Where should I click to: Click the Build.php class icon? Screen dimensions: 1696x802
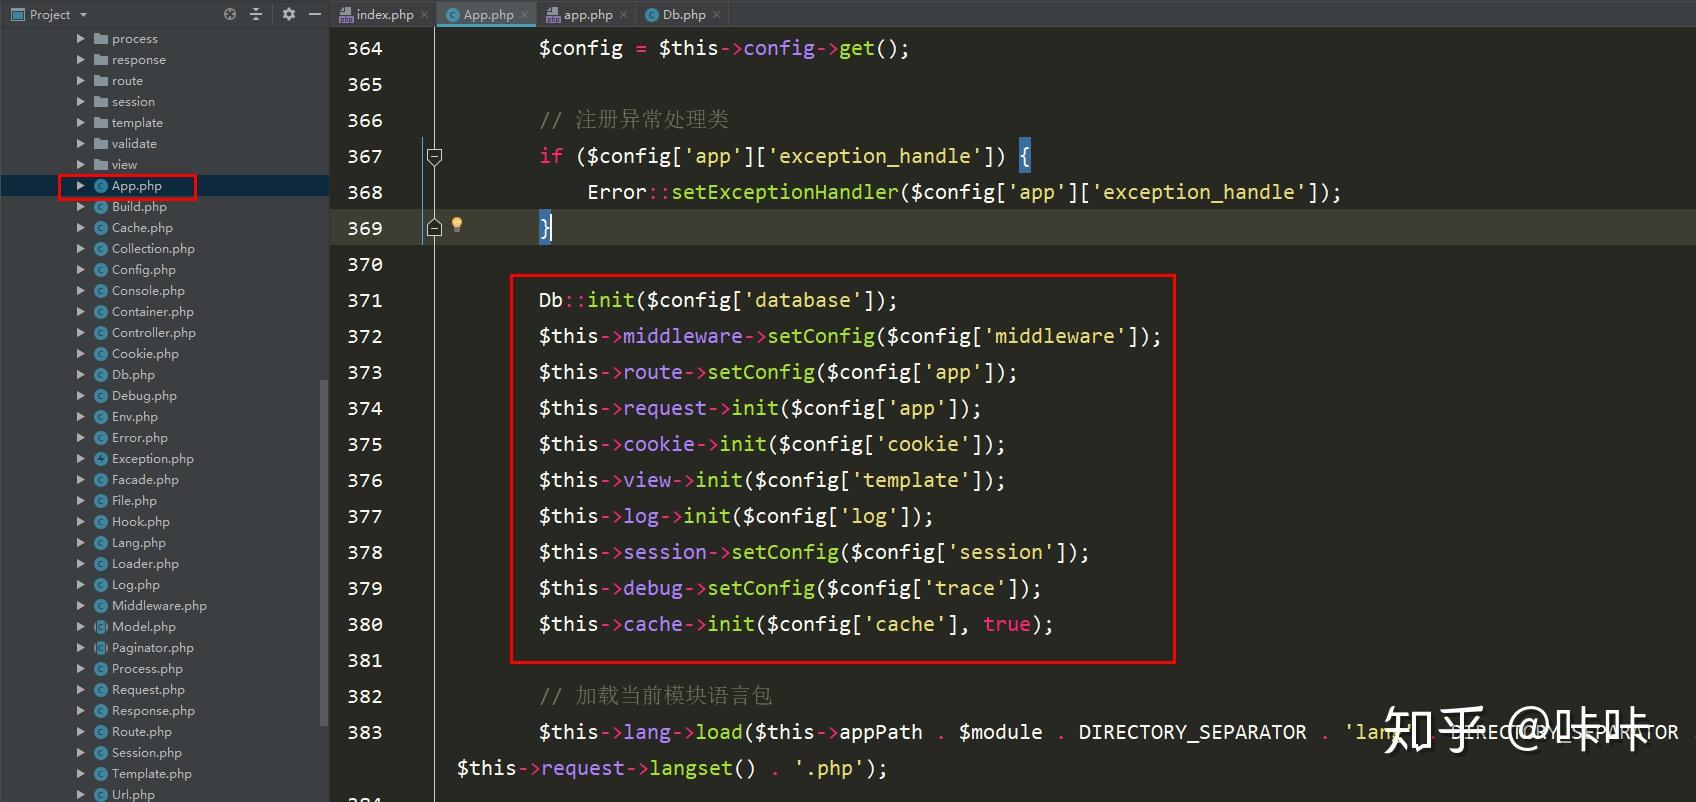(x=101, y=207)
